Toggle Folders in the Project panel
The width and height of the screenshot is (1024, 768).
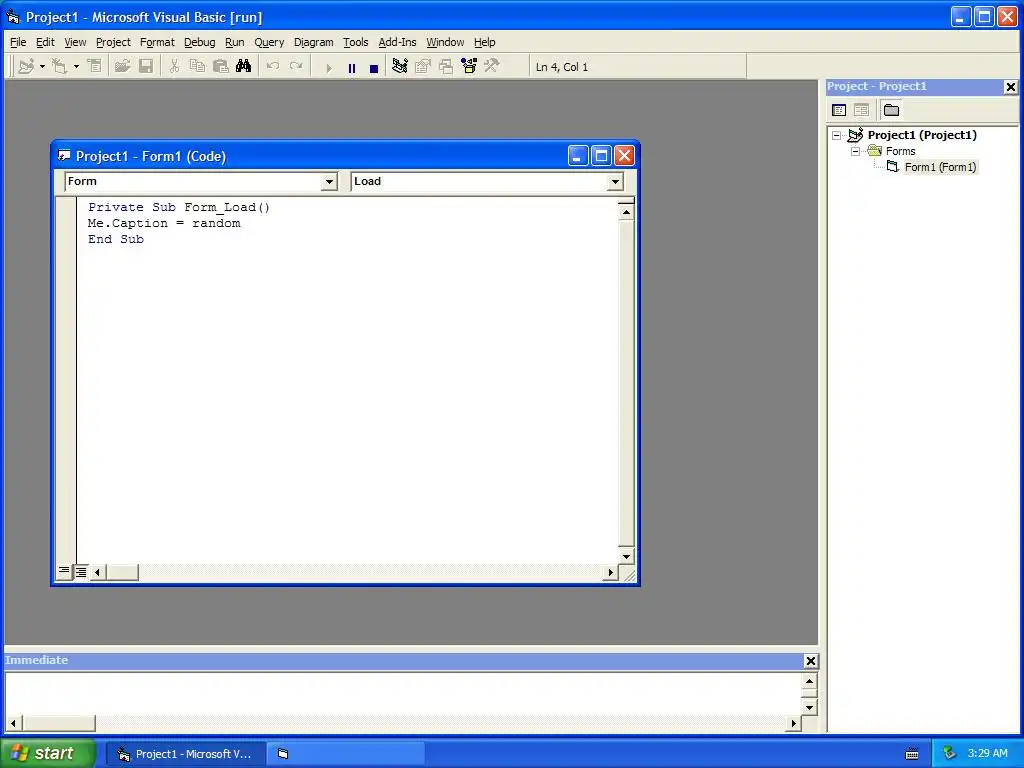click(x=891, y=110)
